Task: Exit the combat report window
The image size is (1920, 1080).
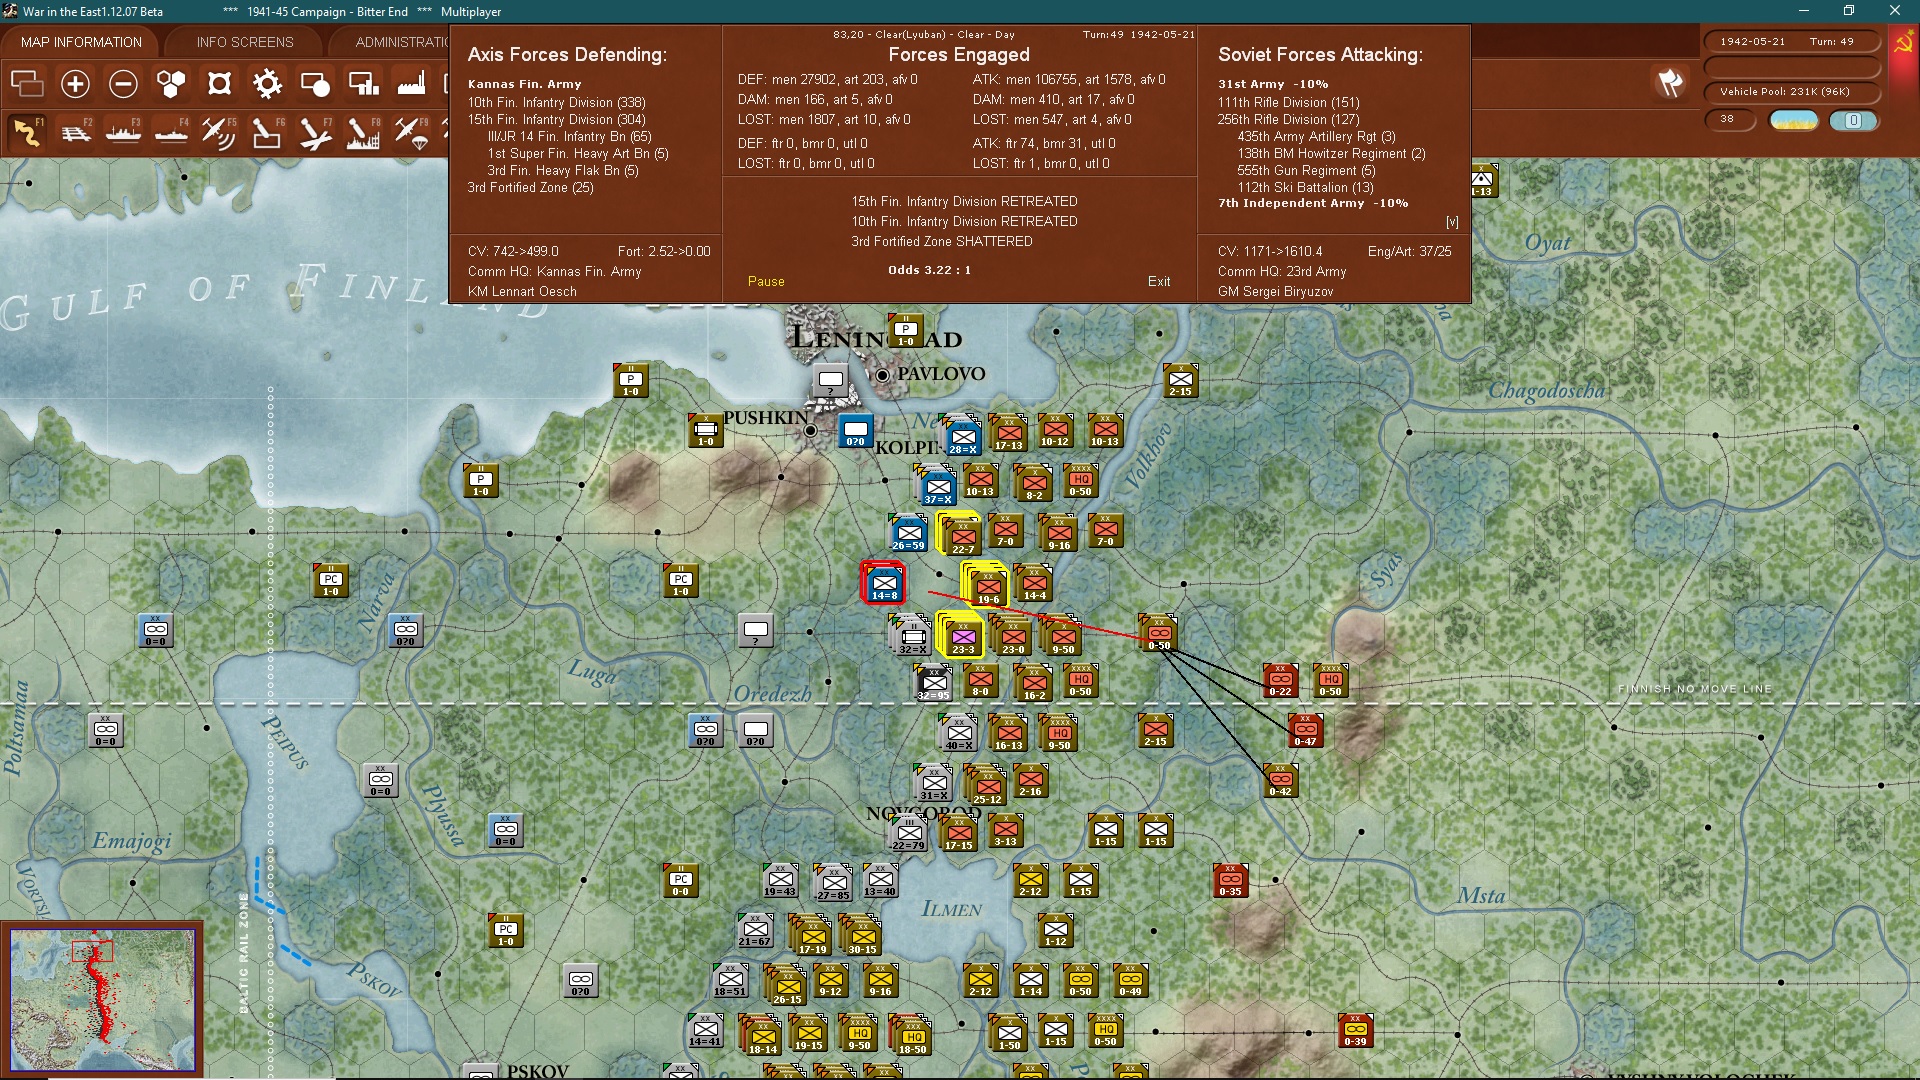Action: (x=1159, y=282)
